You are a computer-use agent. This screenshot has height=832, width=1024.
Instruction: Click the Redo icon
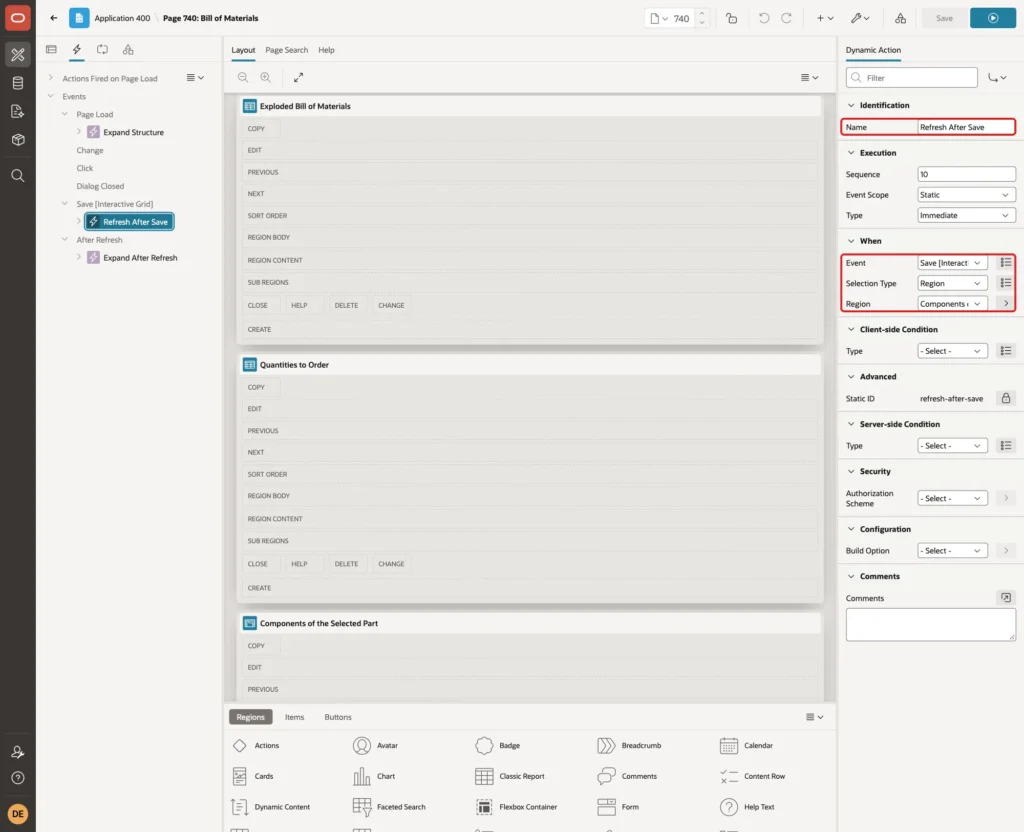[786, 18]
